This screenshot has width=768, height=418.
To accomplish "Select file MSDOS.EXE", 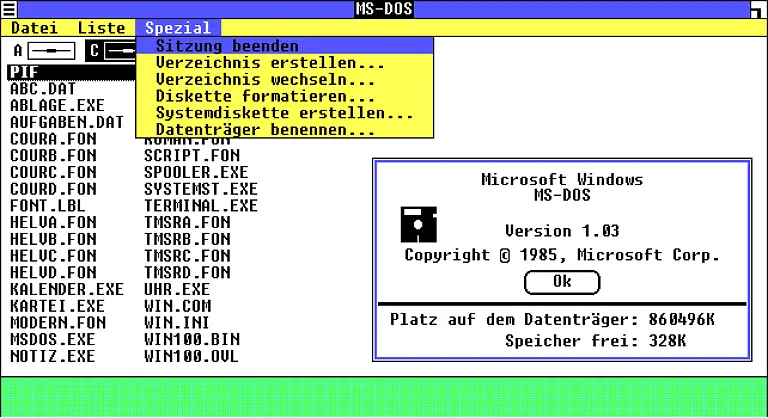I will 53,340.
